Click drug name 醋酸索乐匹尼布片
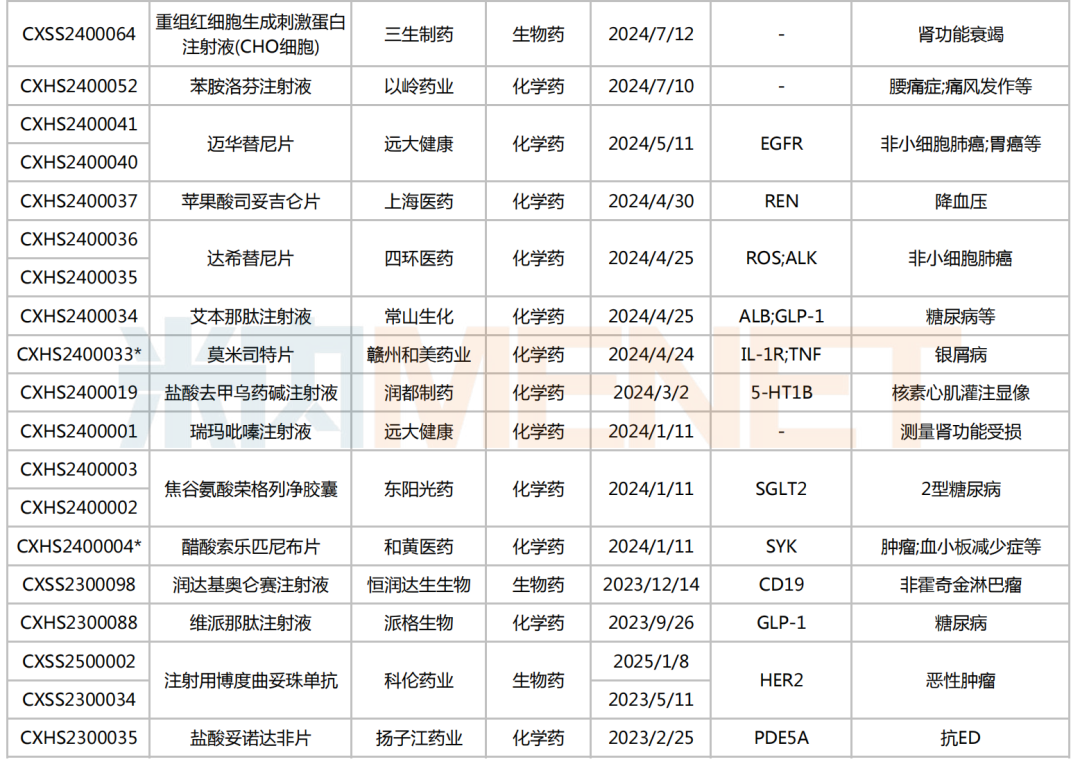 click(250, 546)
